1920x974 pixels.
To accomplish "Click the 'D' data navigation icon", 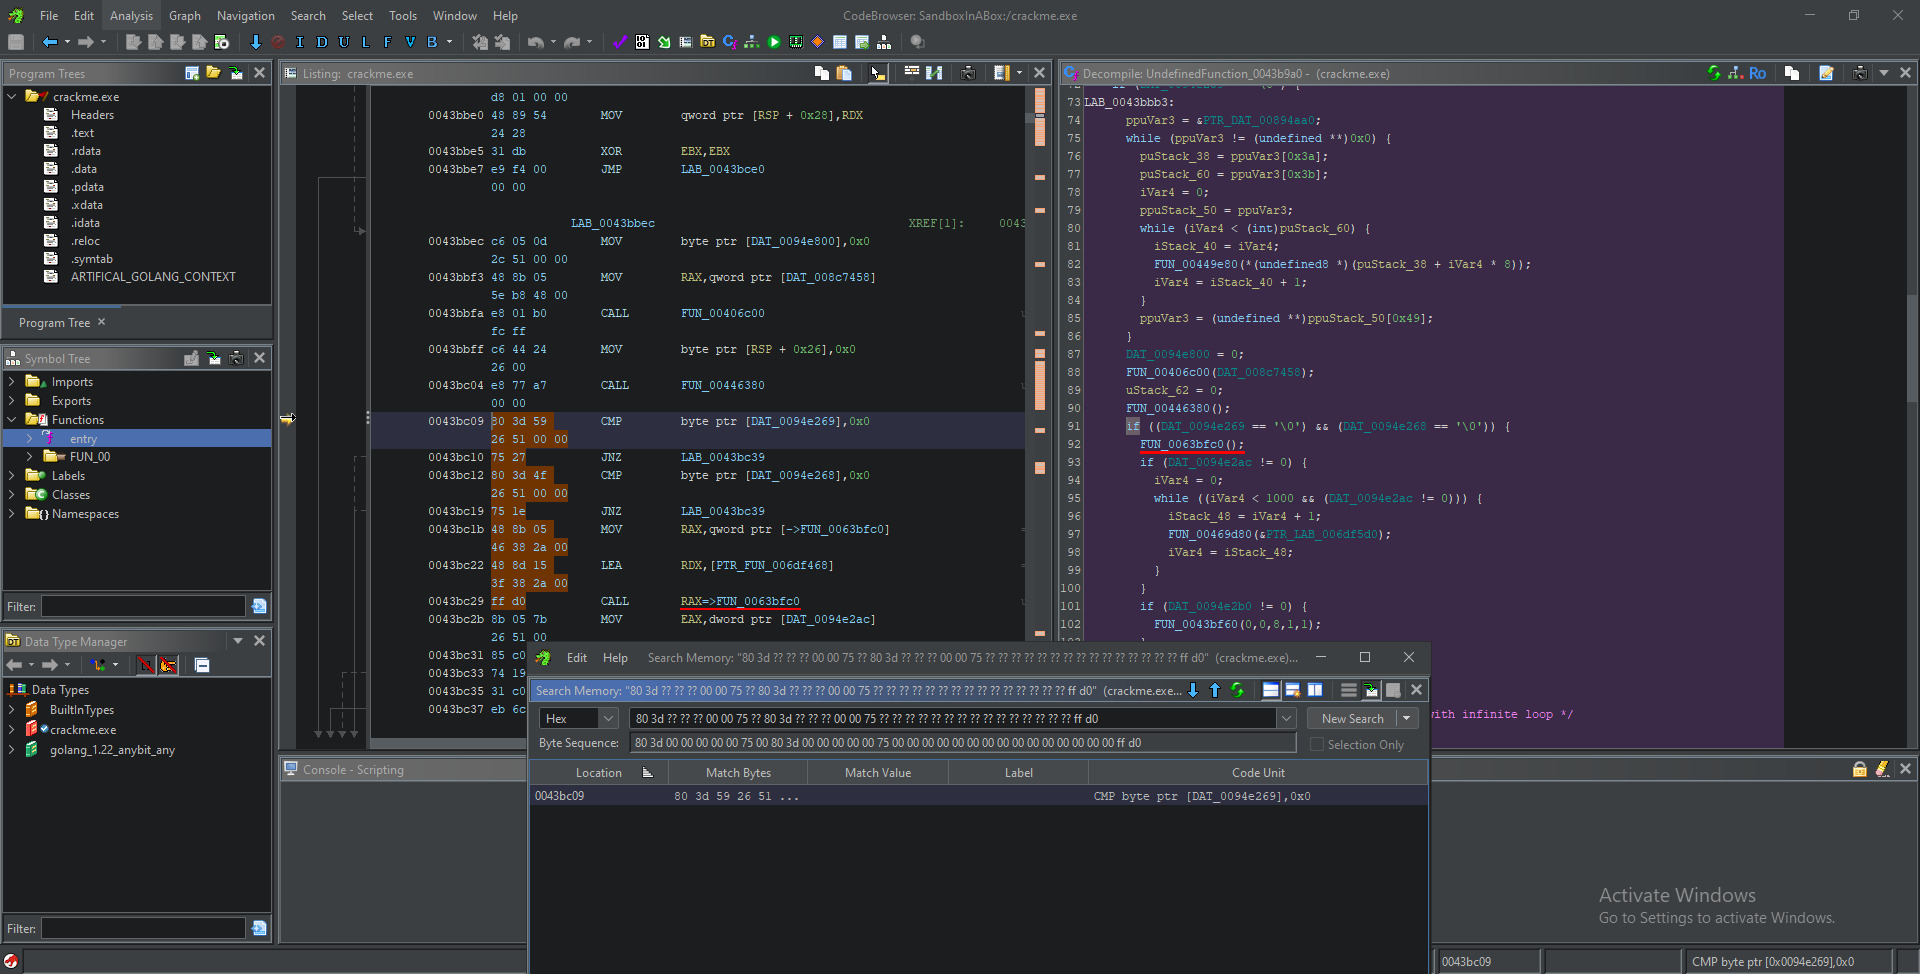I will pos(322,42).
